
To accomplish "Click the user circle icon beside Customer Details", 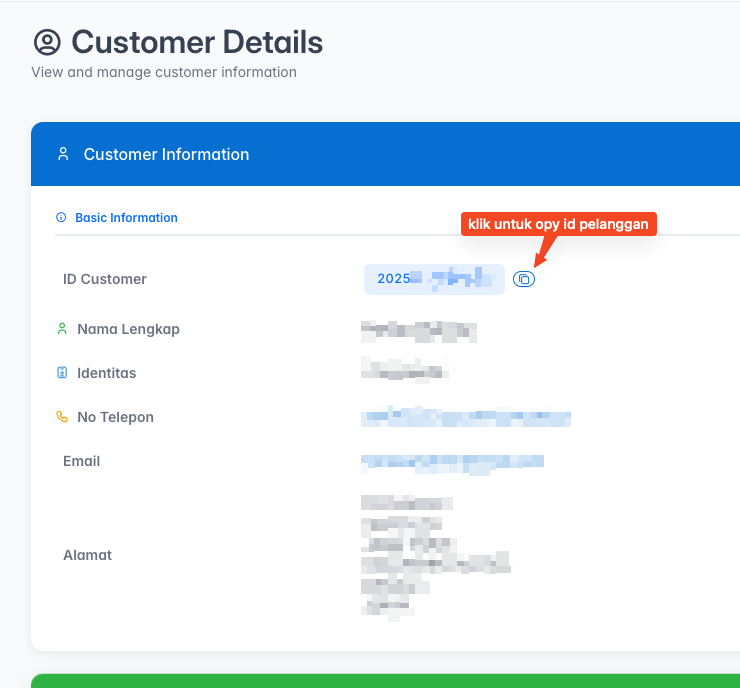I will [47, 42].
